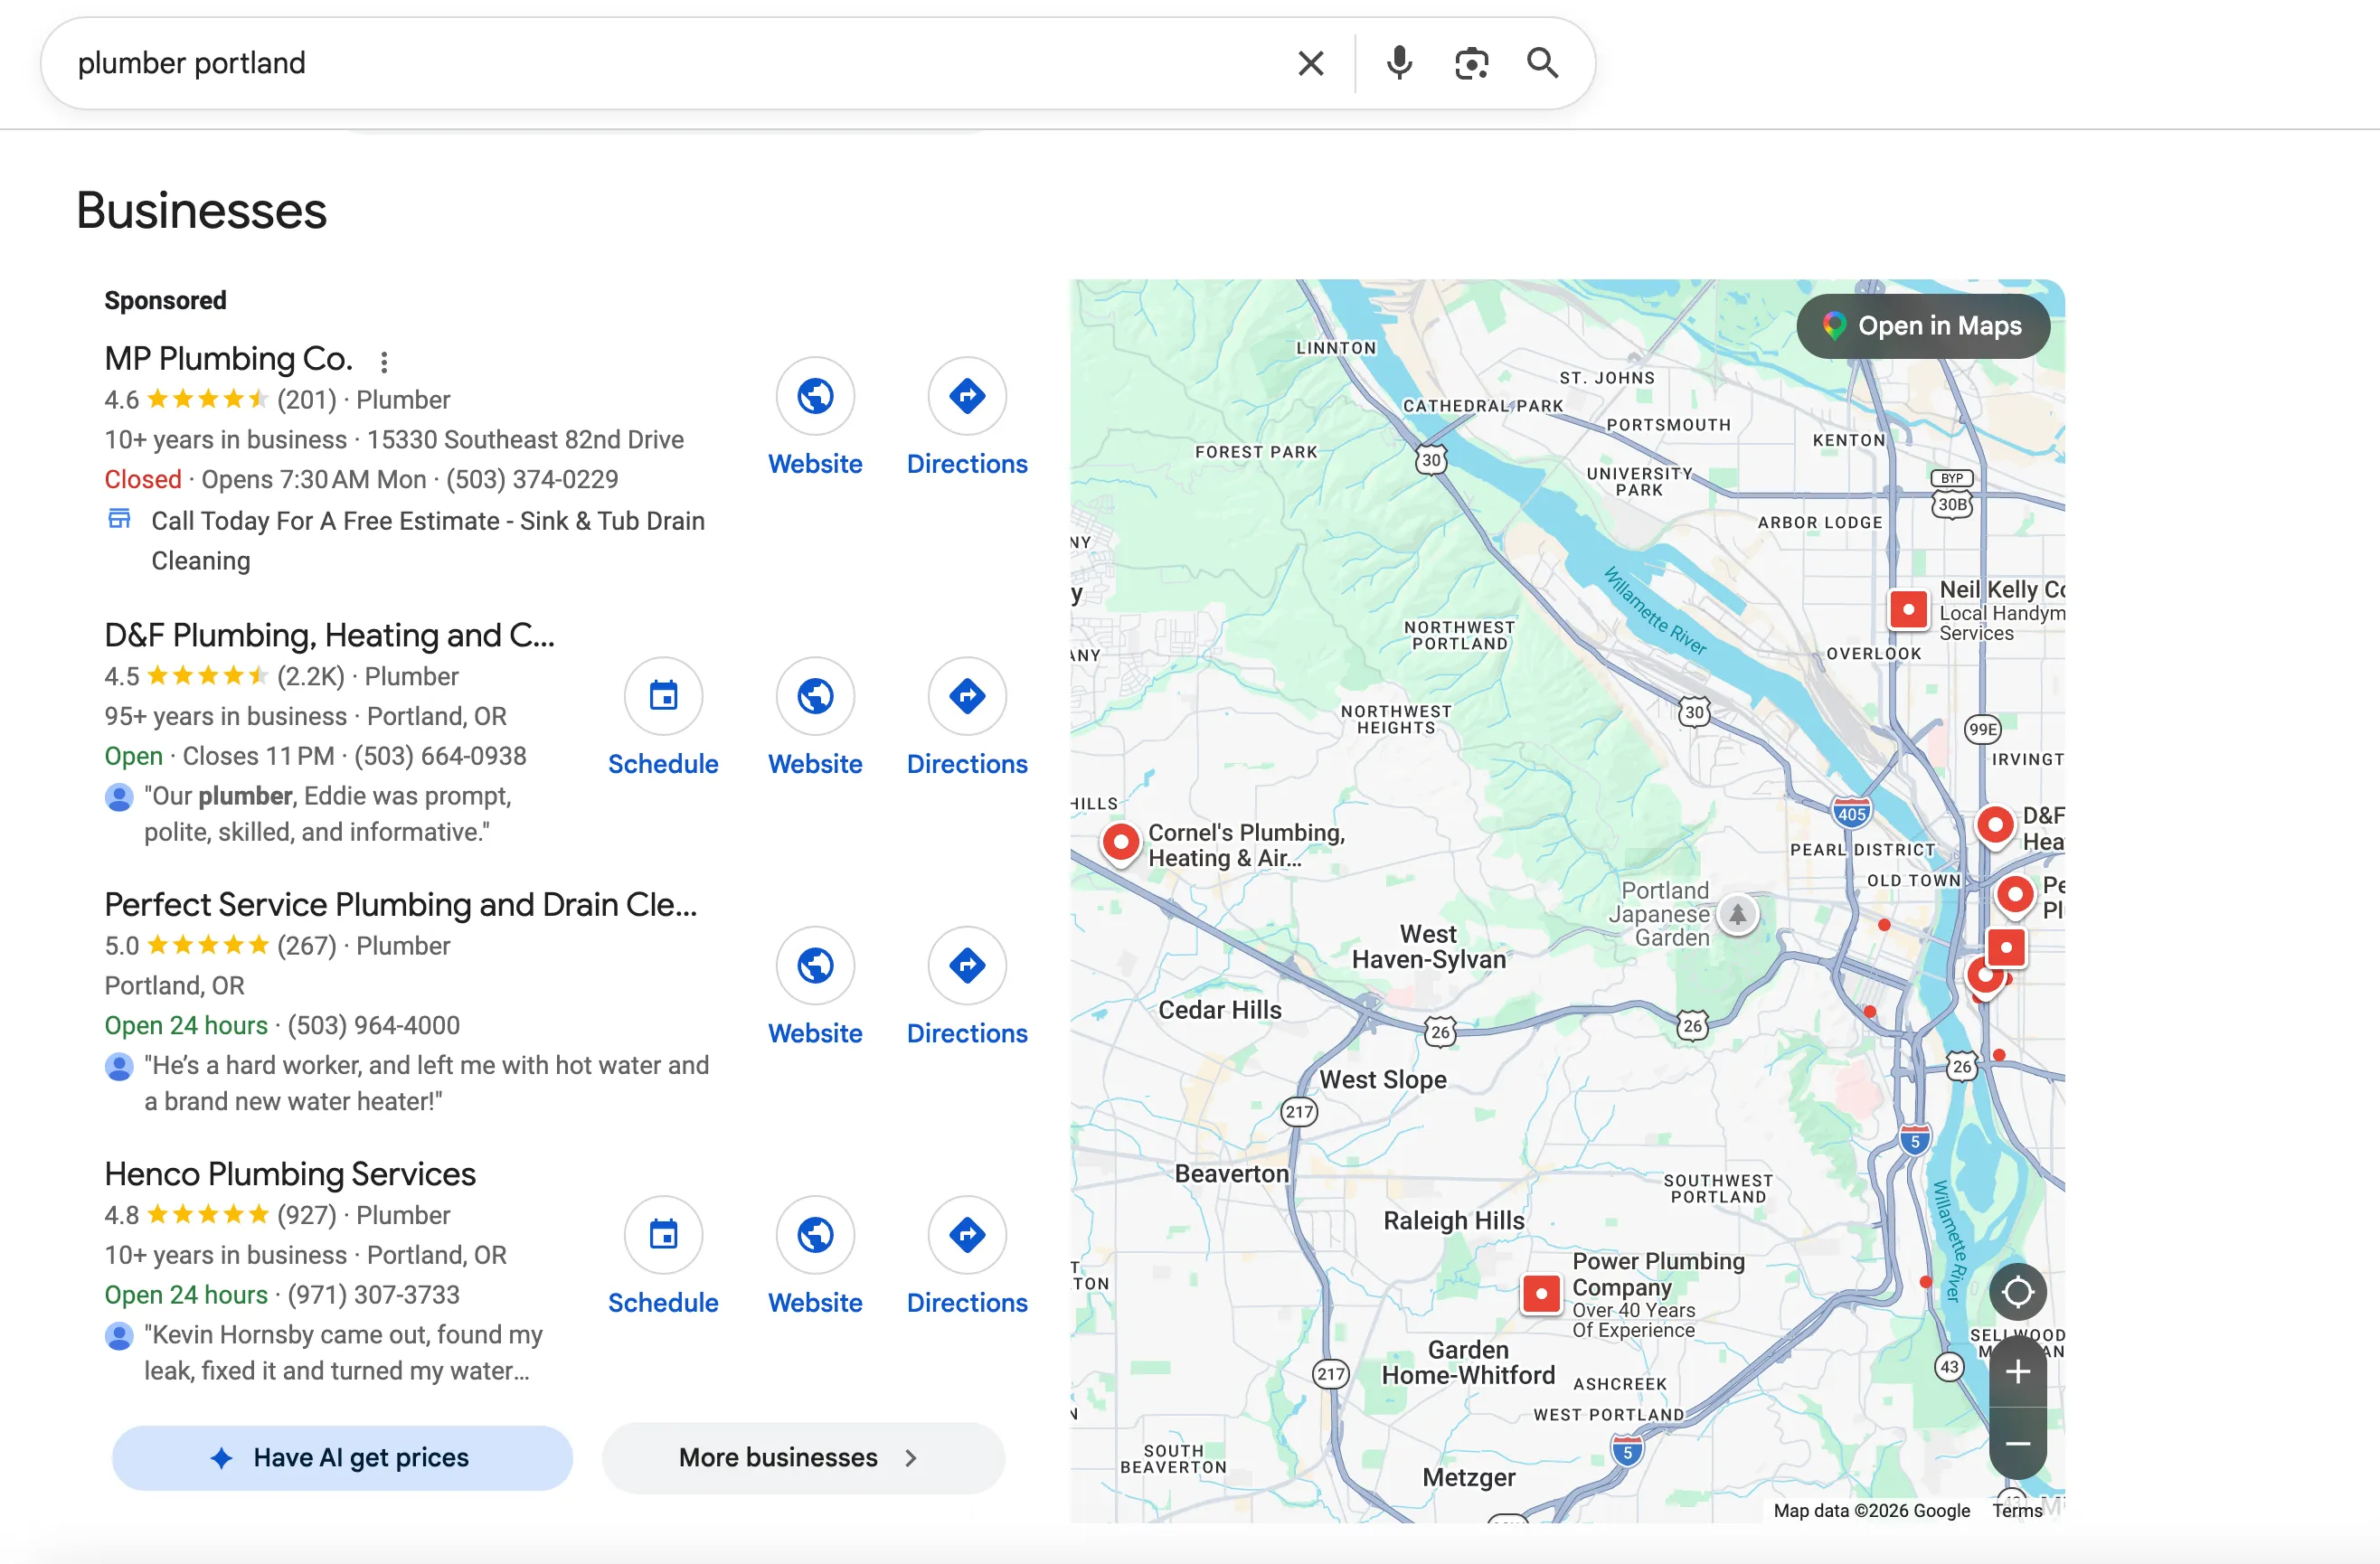Click MP Plumbing phone (503) 374-0229
Image resolution: width=2380 pixels, height=1564 pixels.
[532, 480]
